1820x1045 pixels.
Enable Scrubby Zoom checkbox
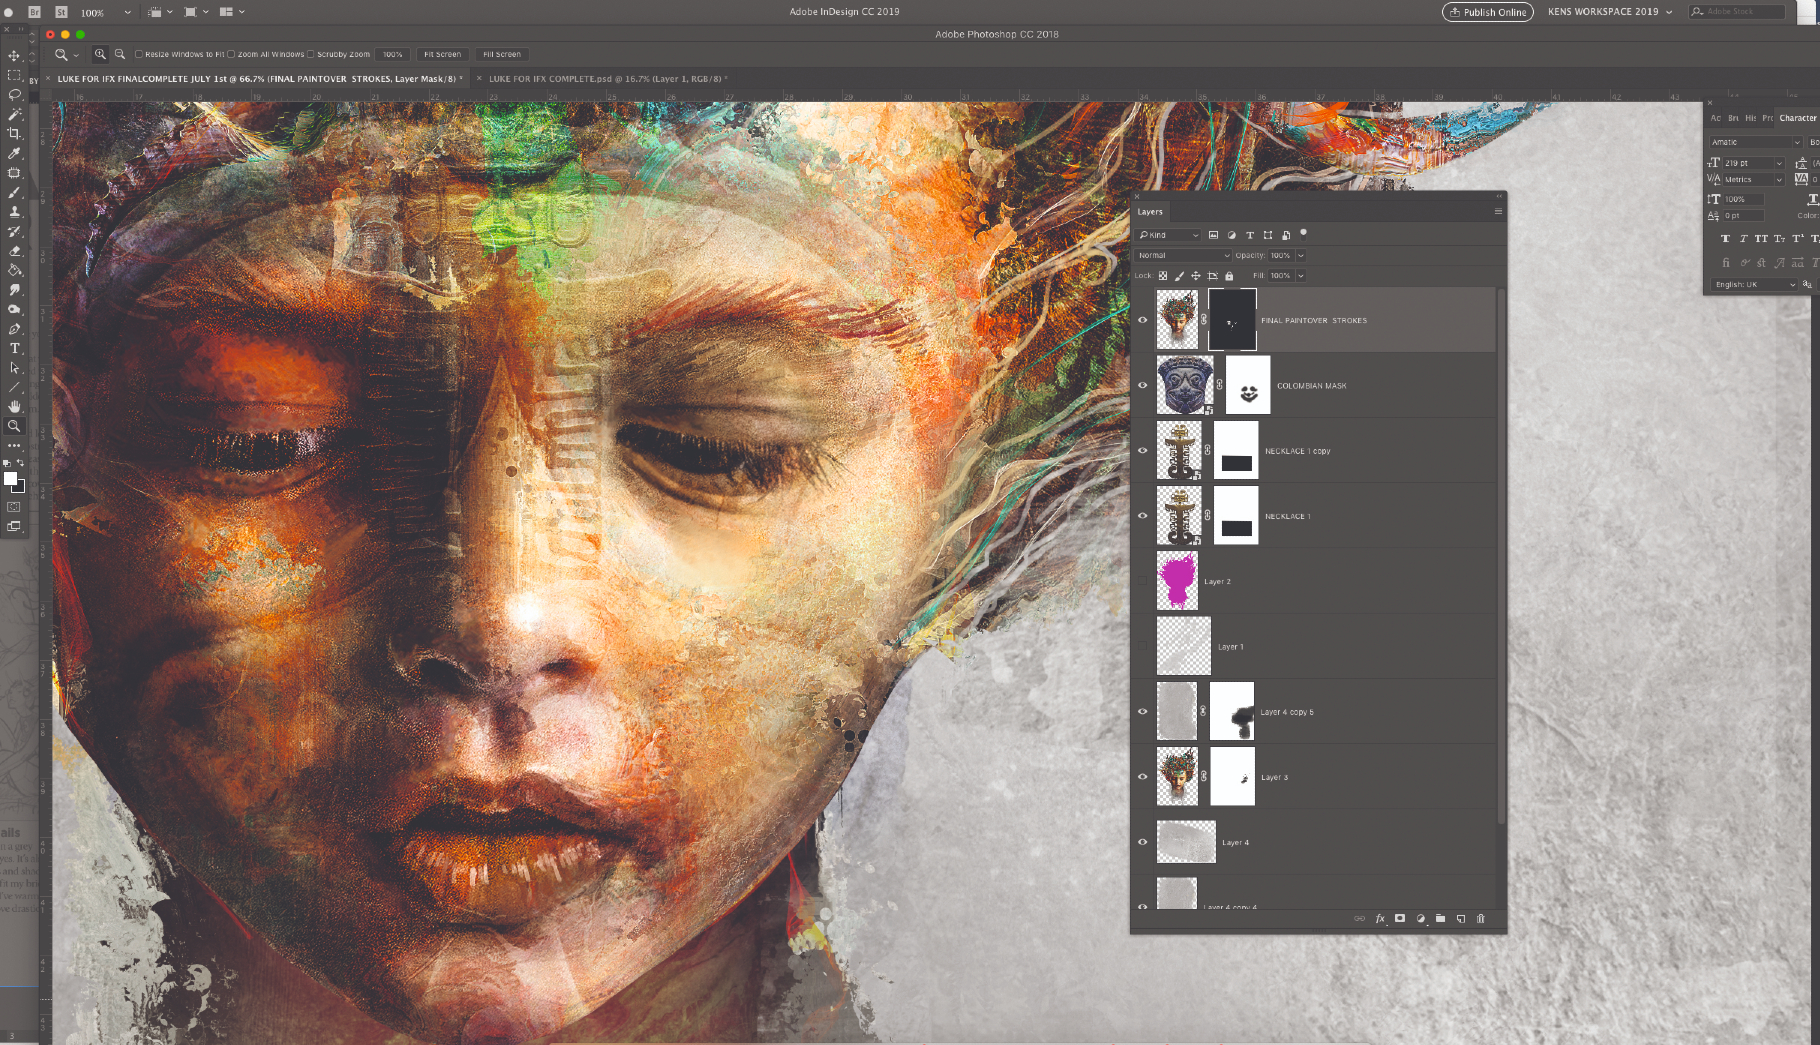click(310, 54)
